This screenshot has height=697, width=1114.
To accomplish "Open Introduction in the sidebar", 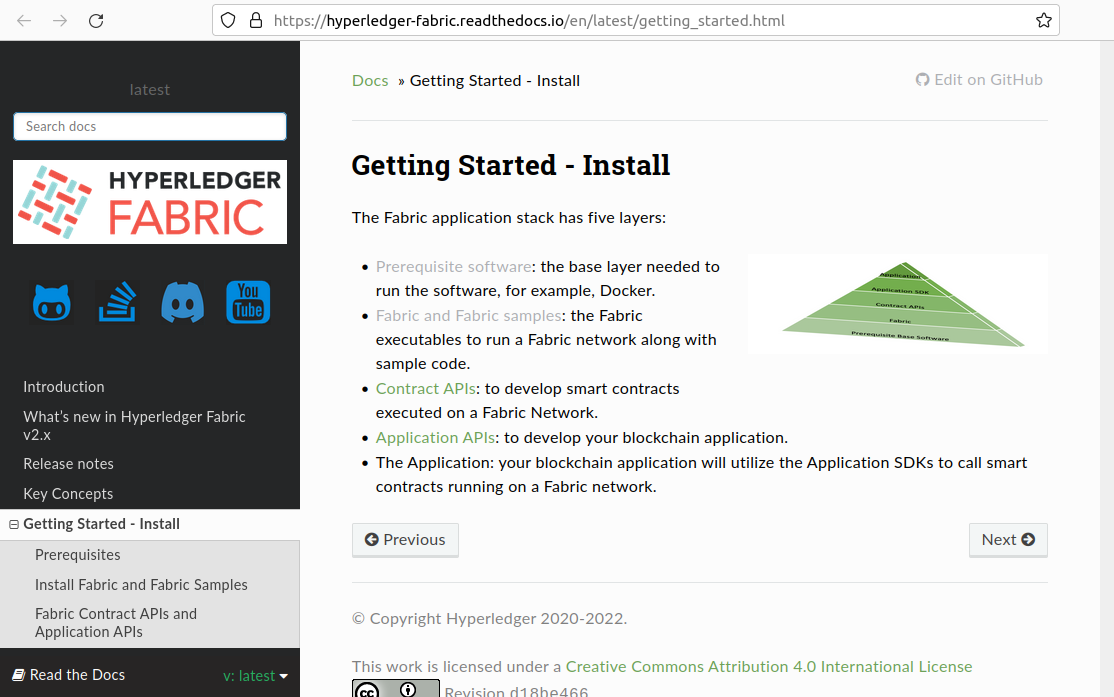I will click(x=64, y=387).
